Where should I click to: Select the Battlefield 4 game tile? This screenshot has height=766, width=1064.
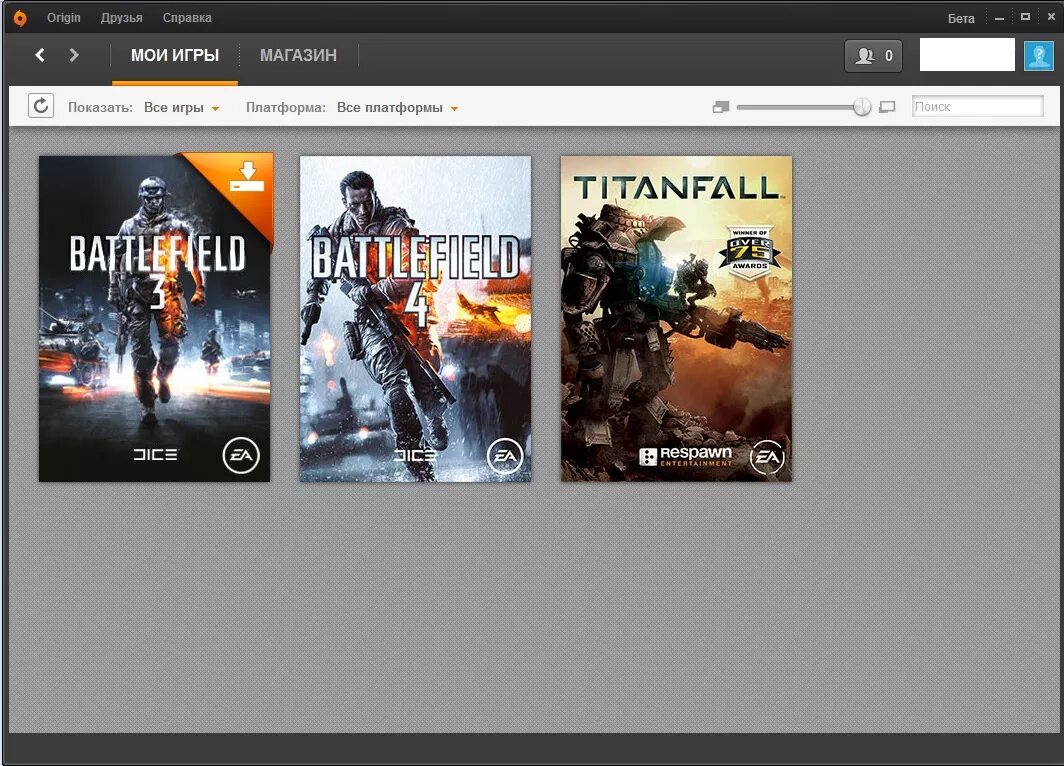[x=415, y=319]
